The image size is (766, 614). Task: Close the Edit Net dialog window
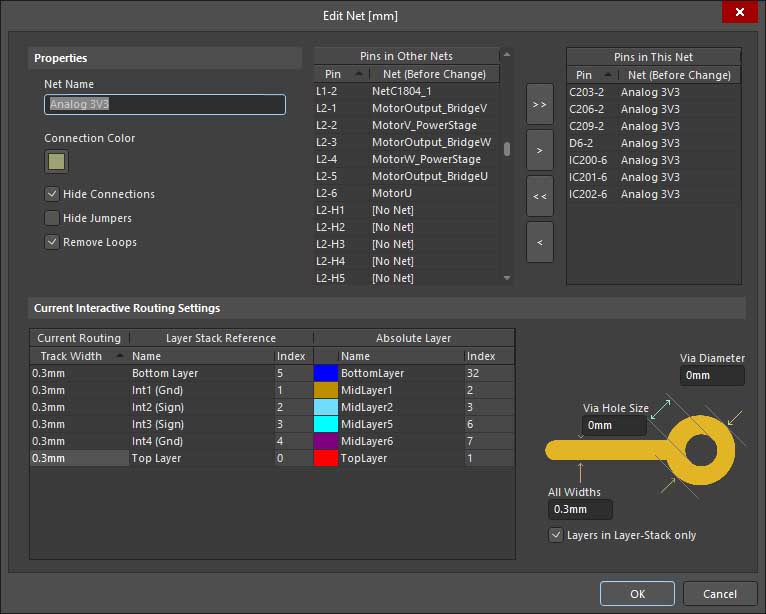[x=740, y=12]
